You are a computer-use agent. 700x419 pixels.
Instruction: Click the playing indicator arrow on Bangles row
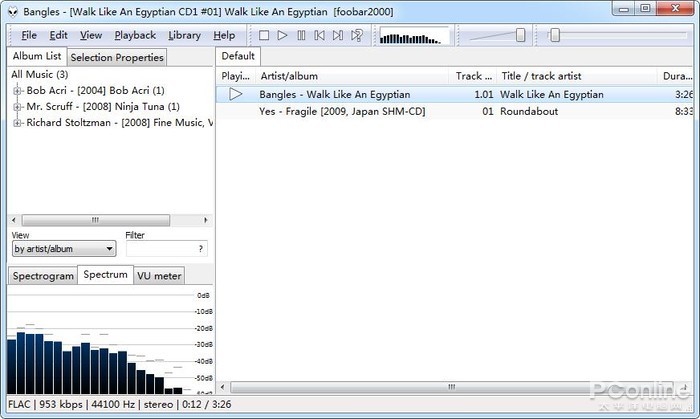click(x=236, y=94)
